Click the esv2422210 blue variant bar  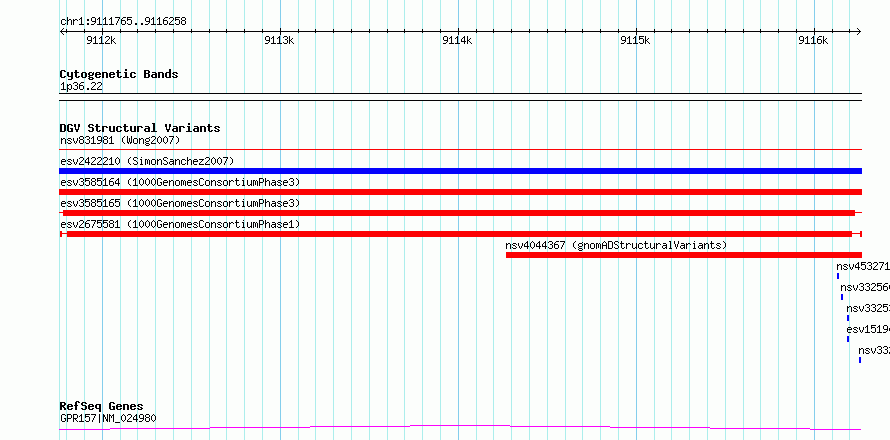[460, 171]
